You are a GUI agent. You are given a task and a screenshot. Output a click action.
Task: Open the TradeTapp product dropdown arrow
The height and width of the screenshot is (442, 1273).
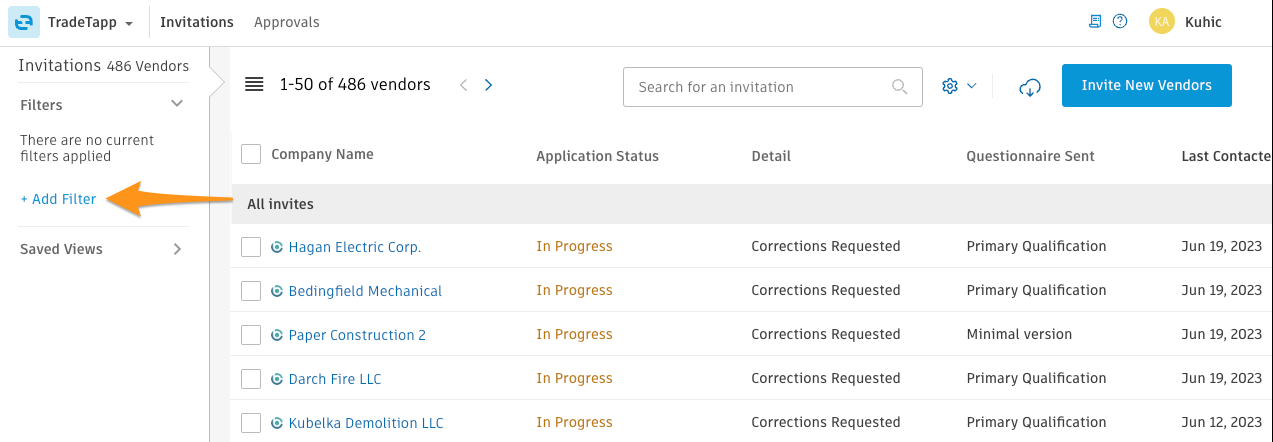tap(129, 23)
